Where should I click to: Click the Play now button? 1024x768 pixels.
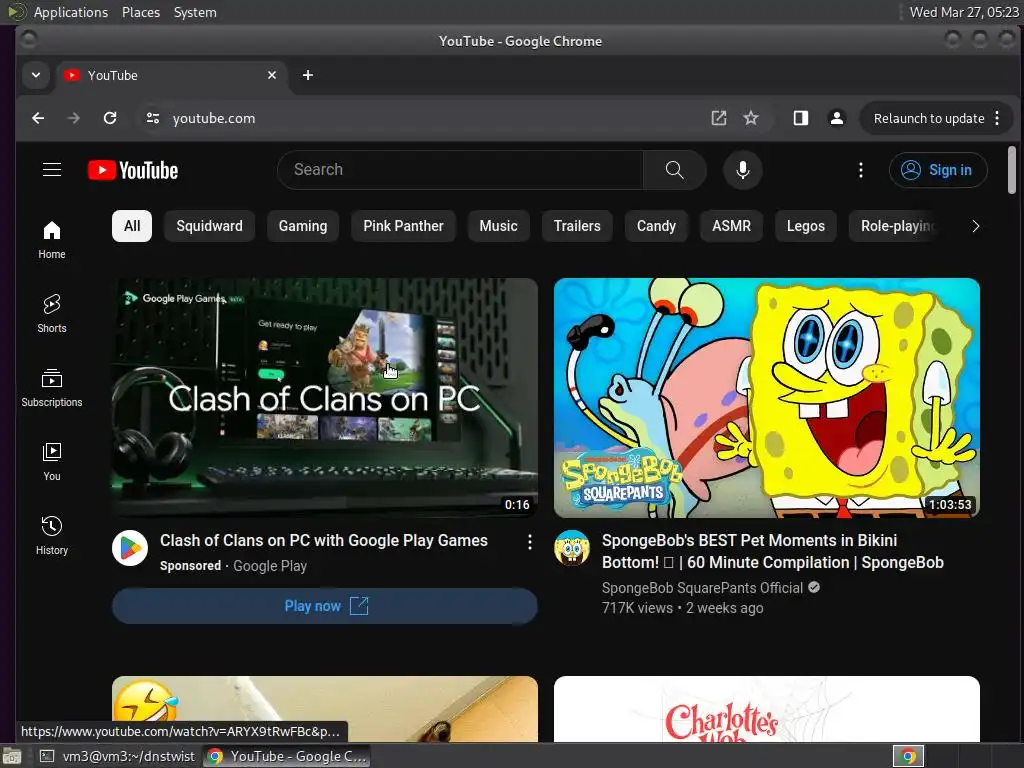tap(325, 606)
